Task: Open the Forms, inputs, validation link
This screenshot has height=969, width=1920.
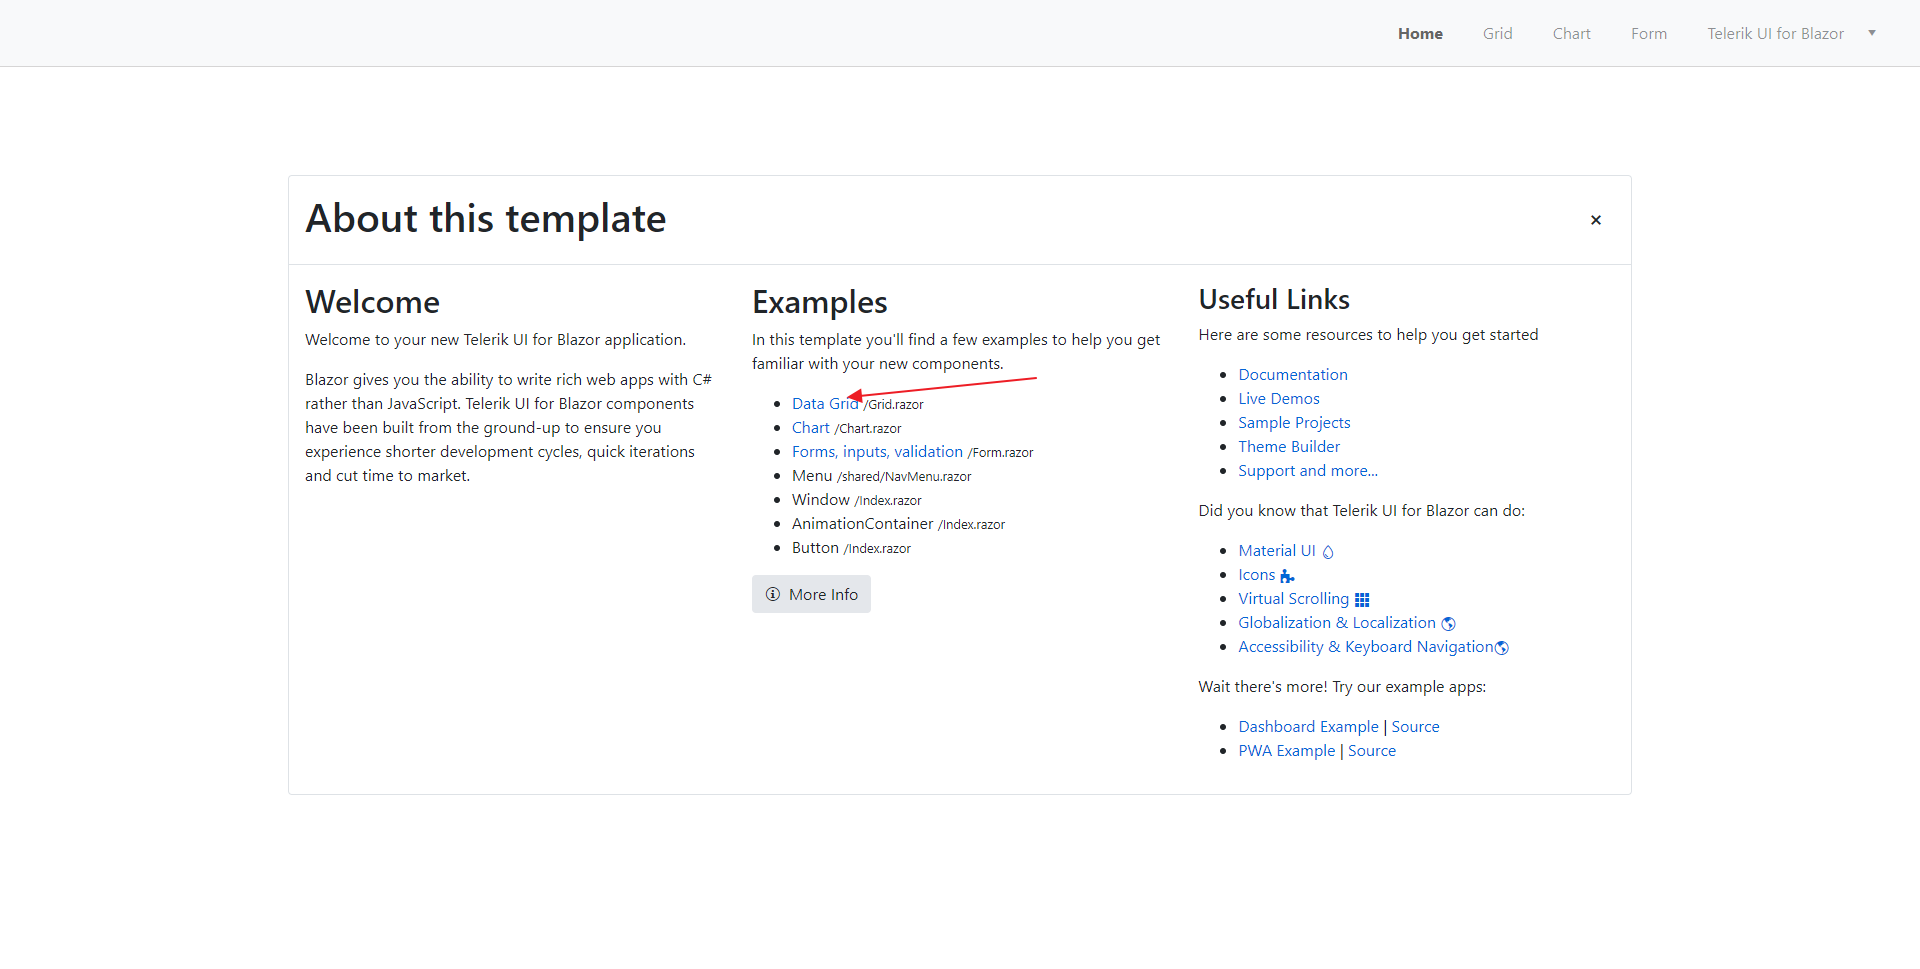Action: [877, 452]
